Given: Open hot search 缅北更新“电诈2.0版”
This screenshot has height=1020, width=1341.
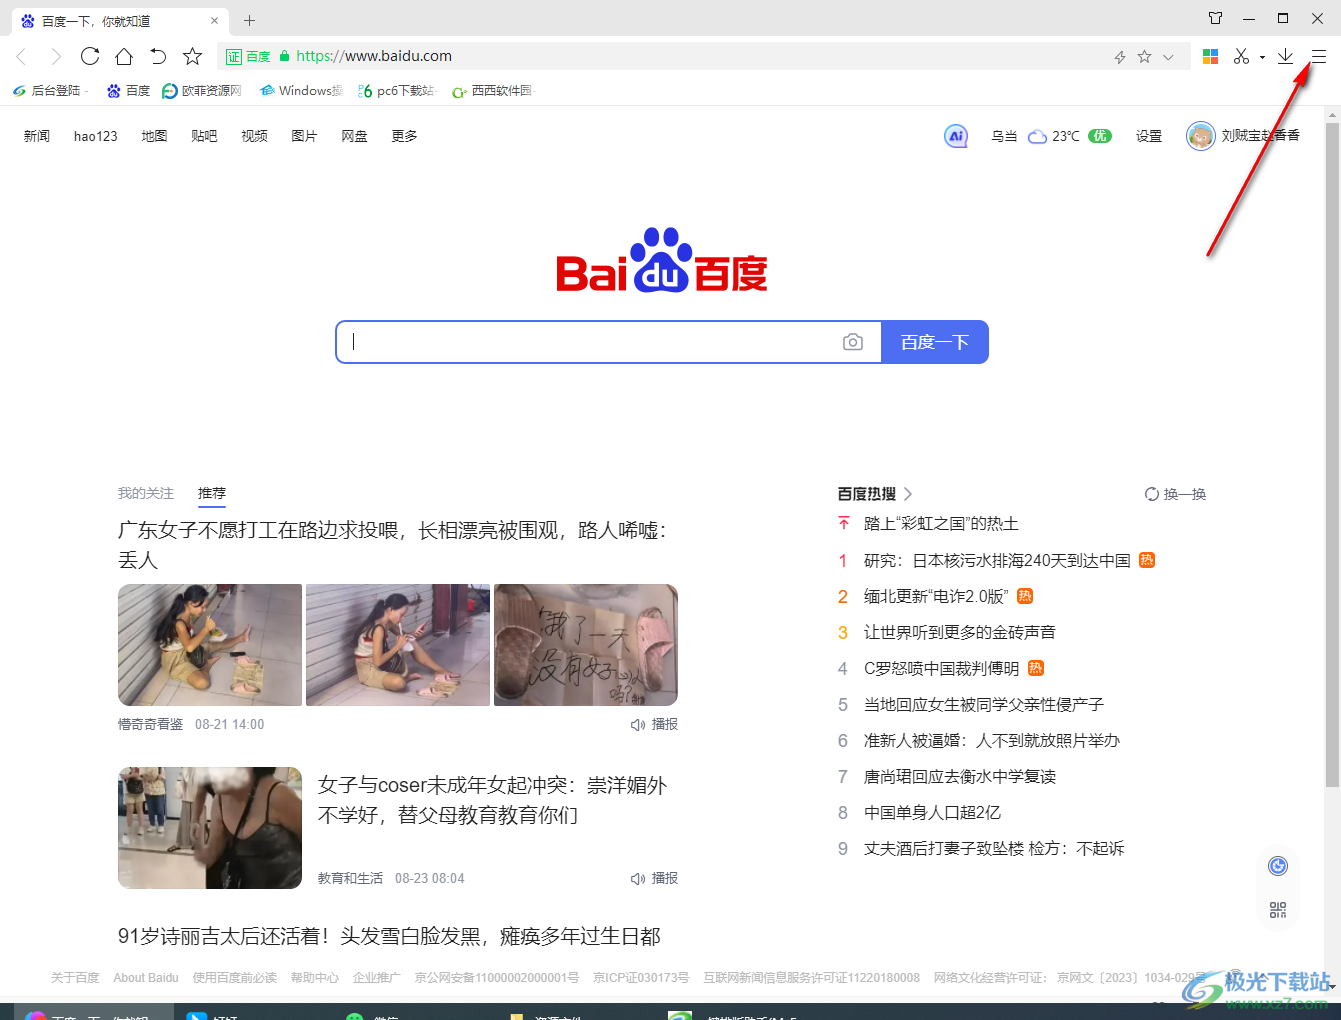Looking at the screenshot, I should pyautogui.click(x=936, y=596).
